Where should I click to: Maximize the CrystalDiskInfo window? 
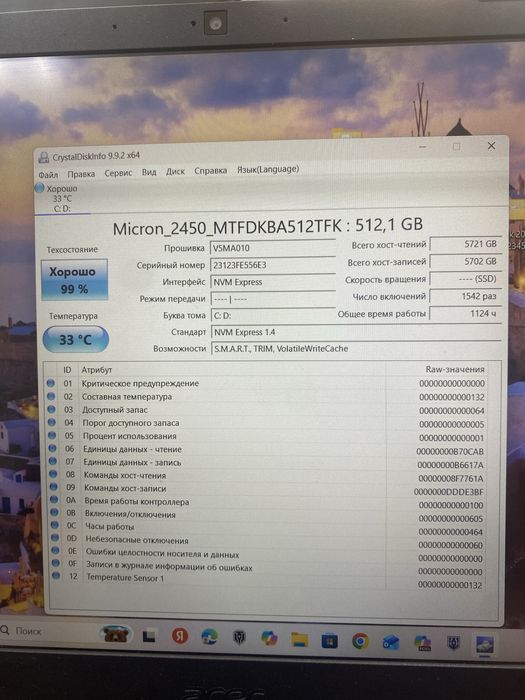(456, 146)
